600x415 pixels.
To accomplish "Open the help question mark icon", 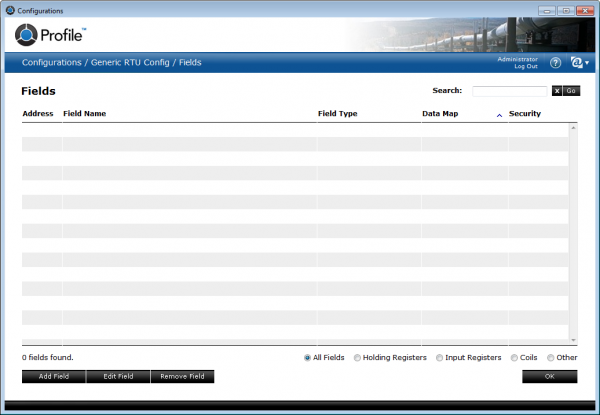I will point(555,63).
